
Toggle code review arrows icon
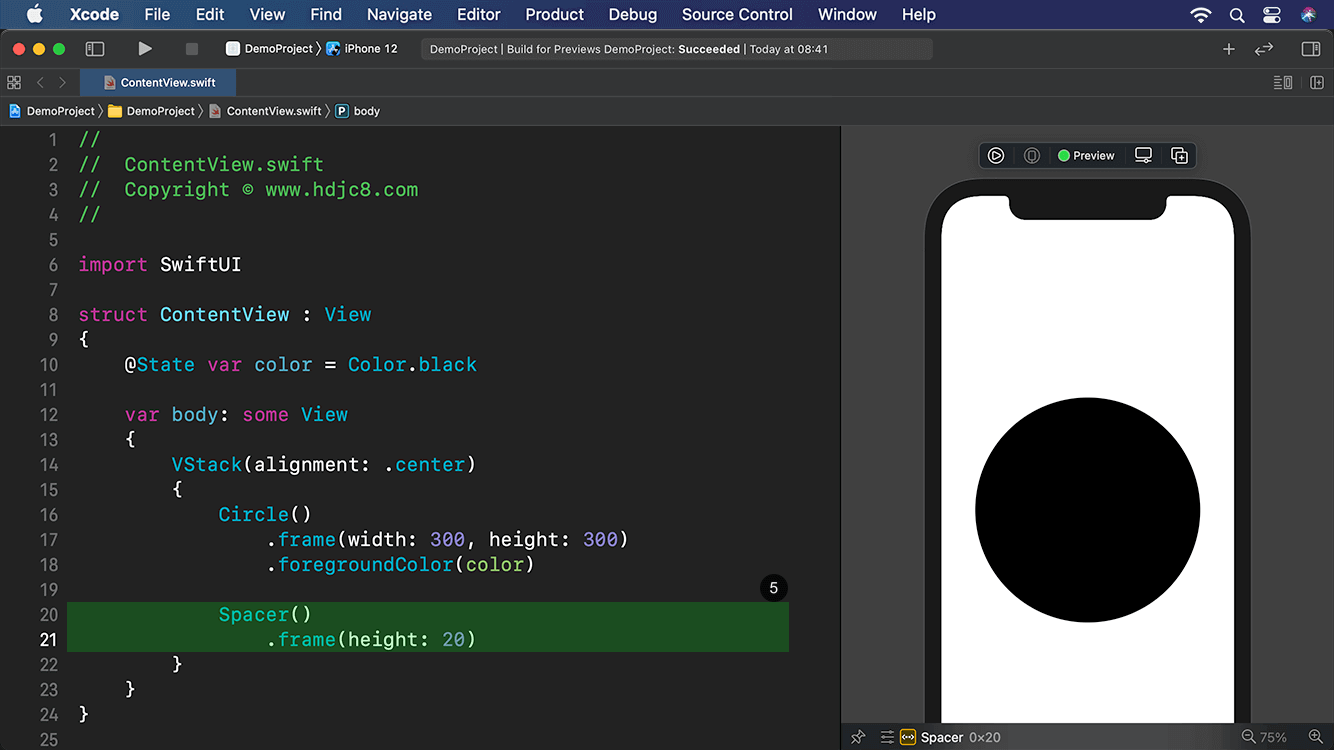point(1264,48)
